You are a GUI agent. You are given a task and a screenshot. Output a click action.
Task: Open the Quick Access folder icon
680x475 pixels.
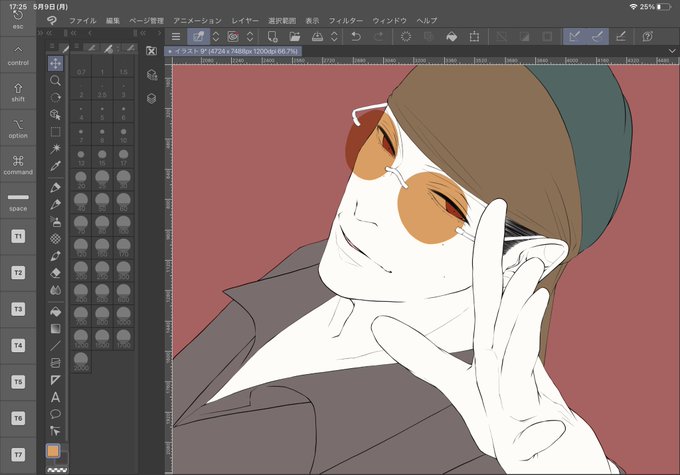pyautogui.click(x=151, y=51)
